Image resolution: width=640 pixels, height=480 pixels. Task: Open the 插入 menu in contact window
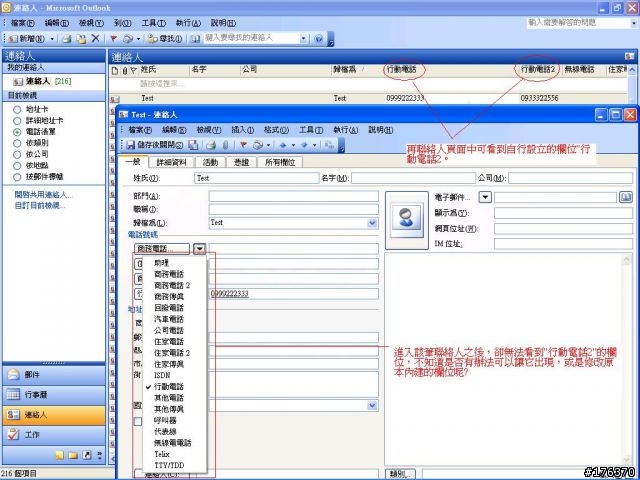242,130
